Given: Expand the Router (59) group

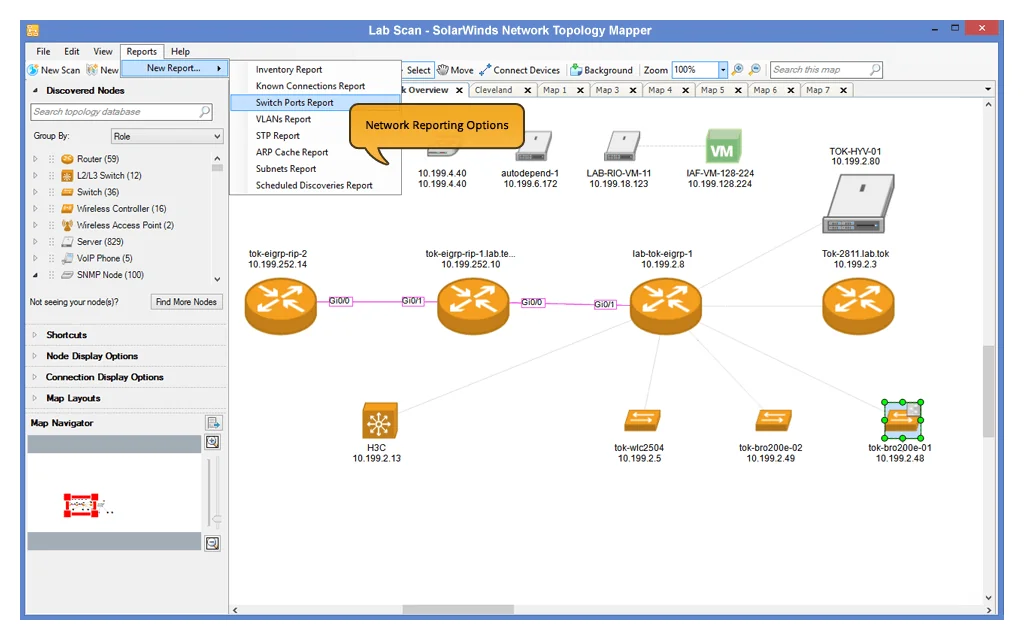Looking at the screenshot, I should pos(36,159).
